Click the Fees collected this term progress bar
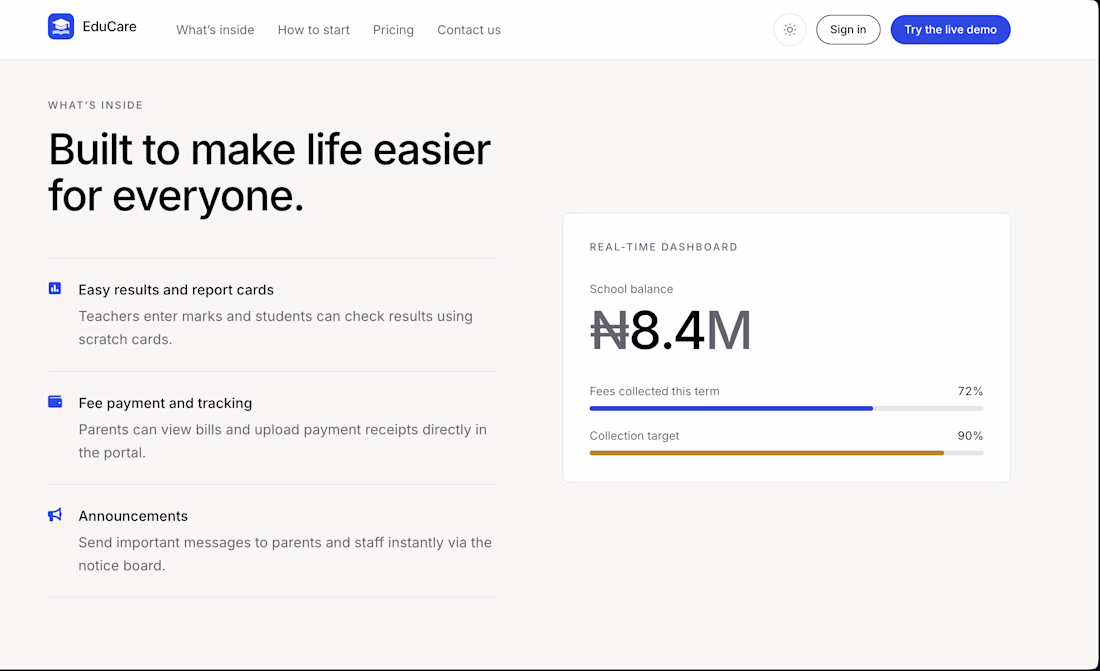Image resolution: width=1100 pixels, height=671 pixels. (786, 408)
